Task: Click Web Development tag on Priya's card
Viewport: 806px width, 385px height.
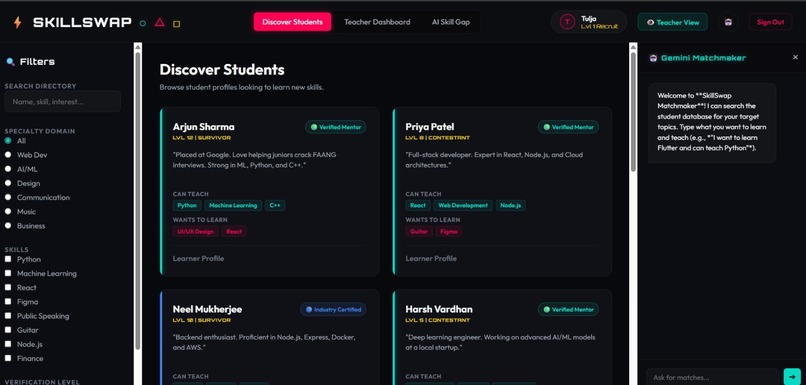Action: (x=463, y=206)
